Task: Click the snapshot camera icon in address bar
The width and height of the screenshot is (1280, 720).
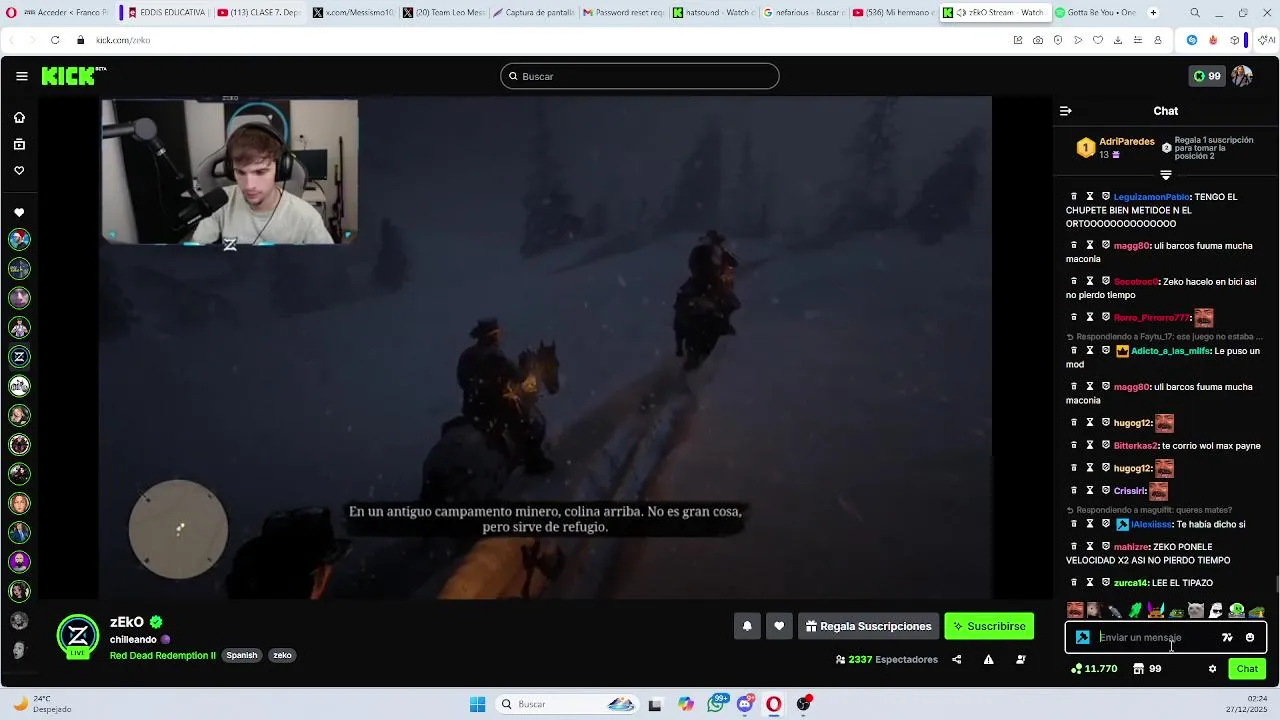Action: point(1038,40)
